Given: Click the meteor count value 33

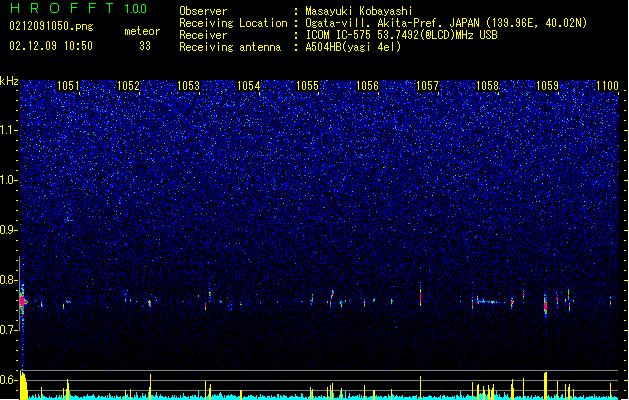Looking at the screenshot, I should (x=145, y=46).
